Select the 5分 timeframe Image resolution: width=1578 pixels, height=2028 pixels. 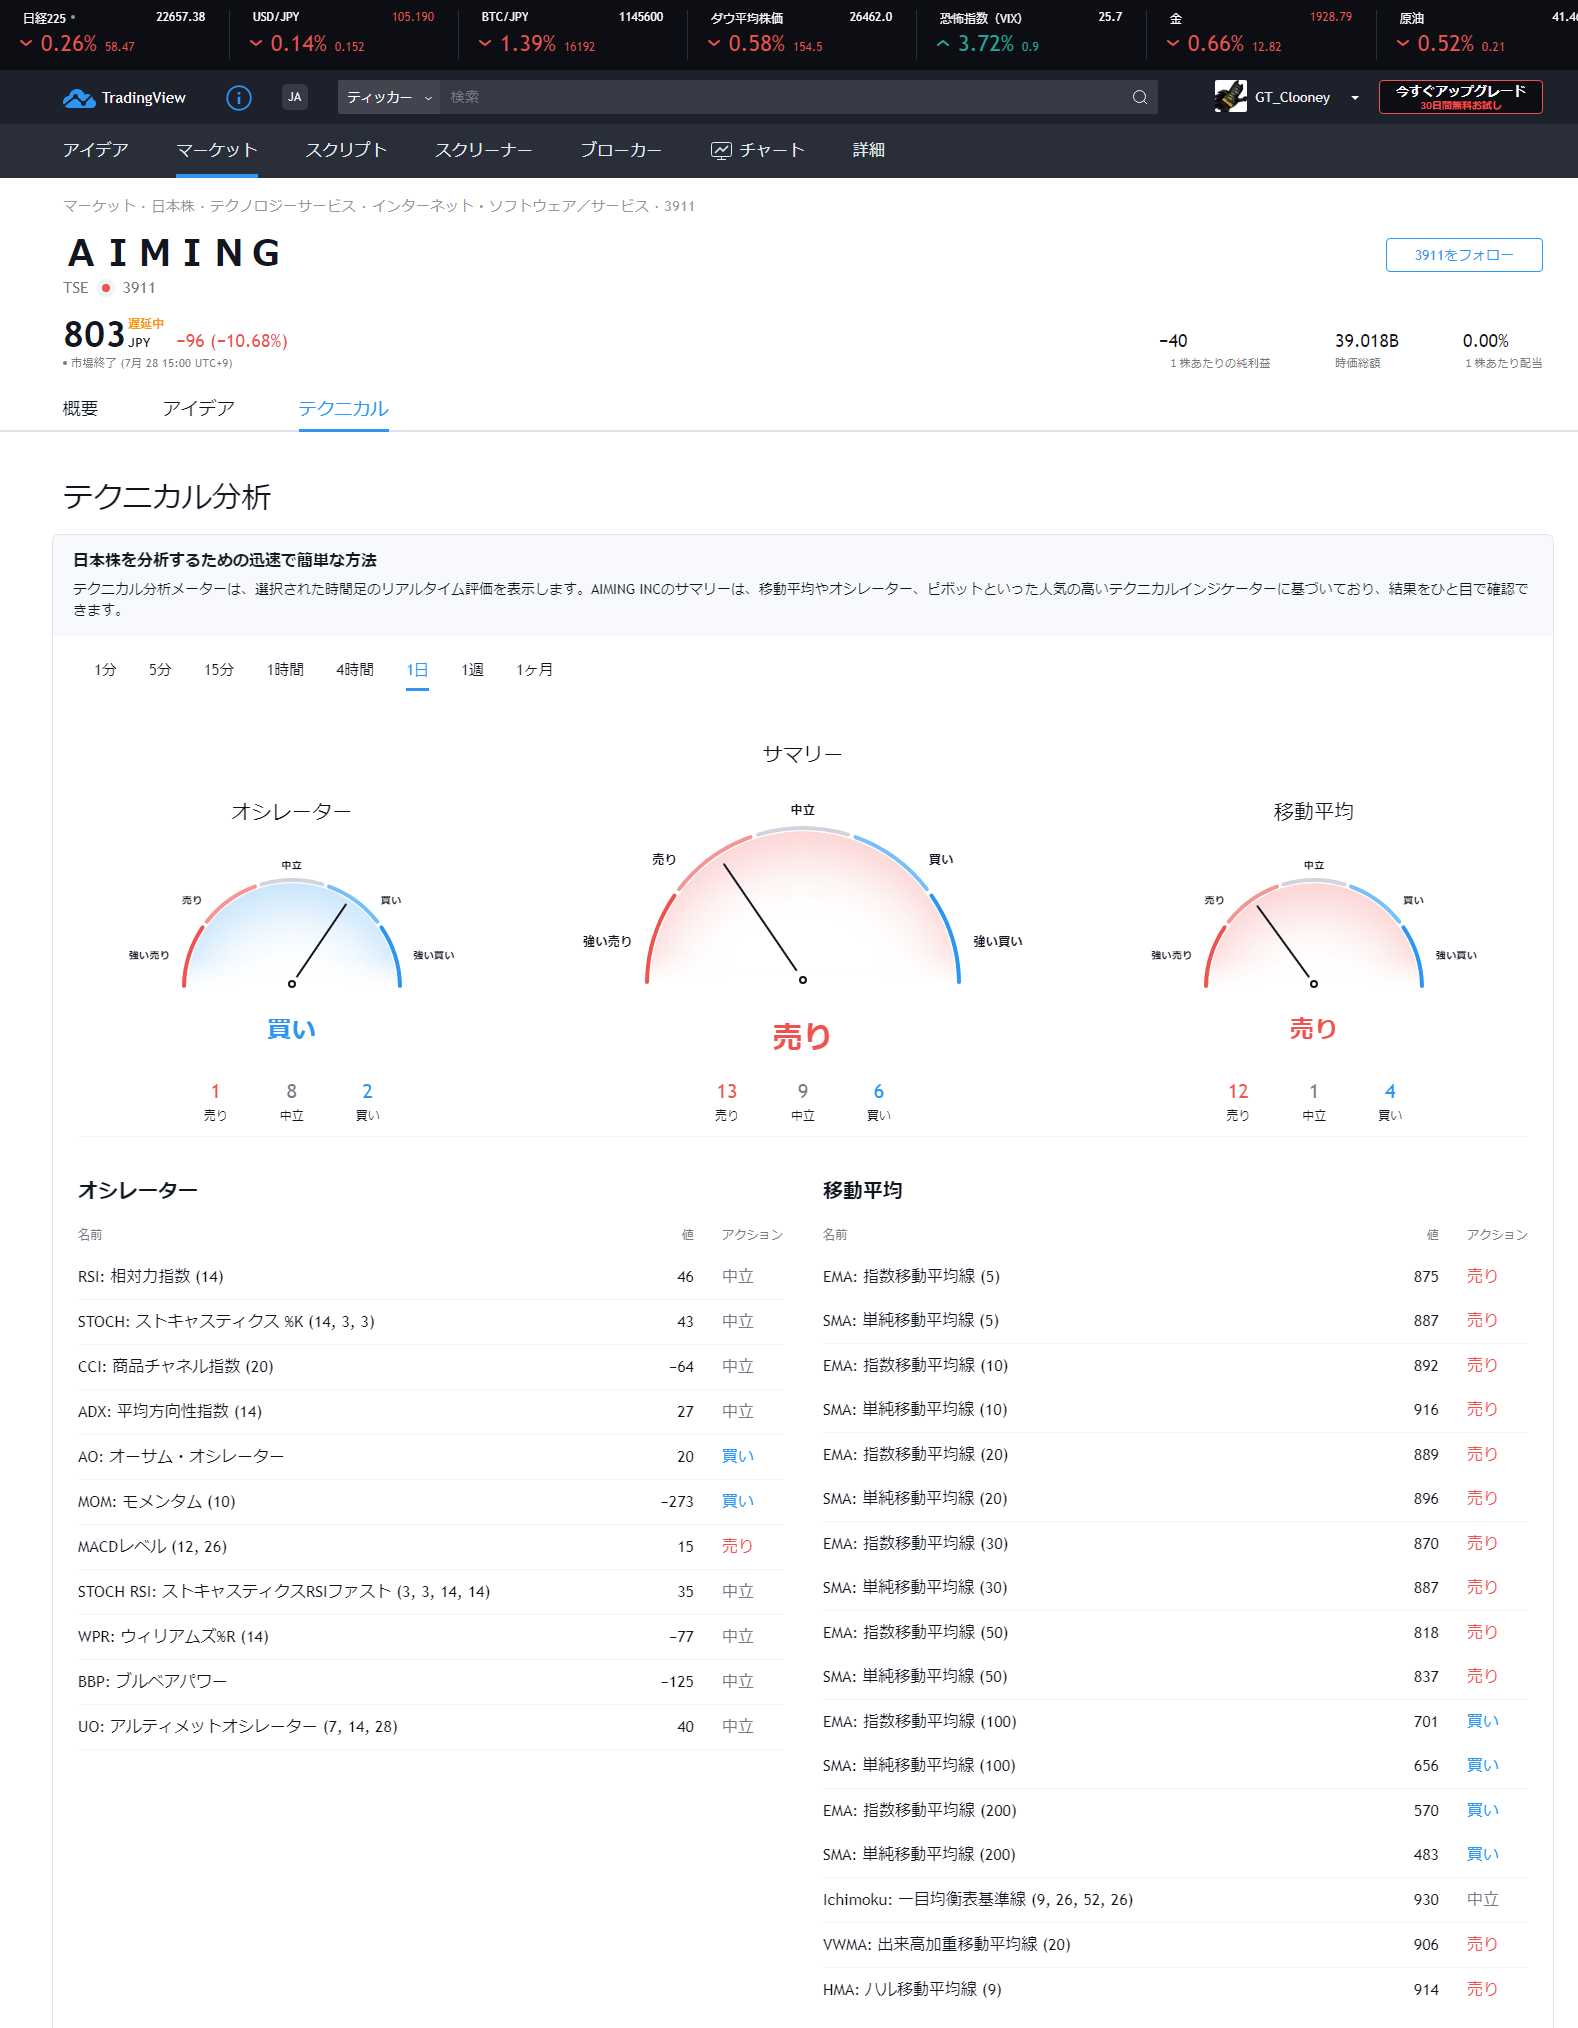click(x=160, y=670)
